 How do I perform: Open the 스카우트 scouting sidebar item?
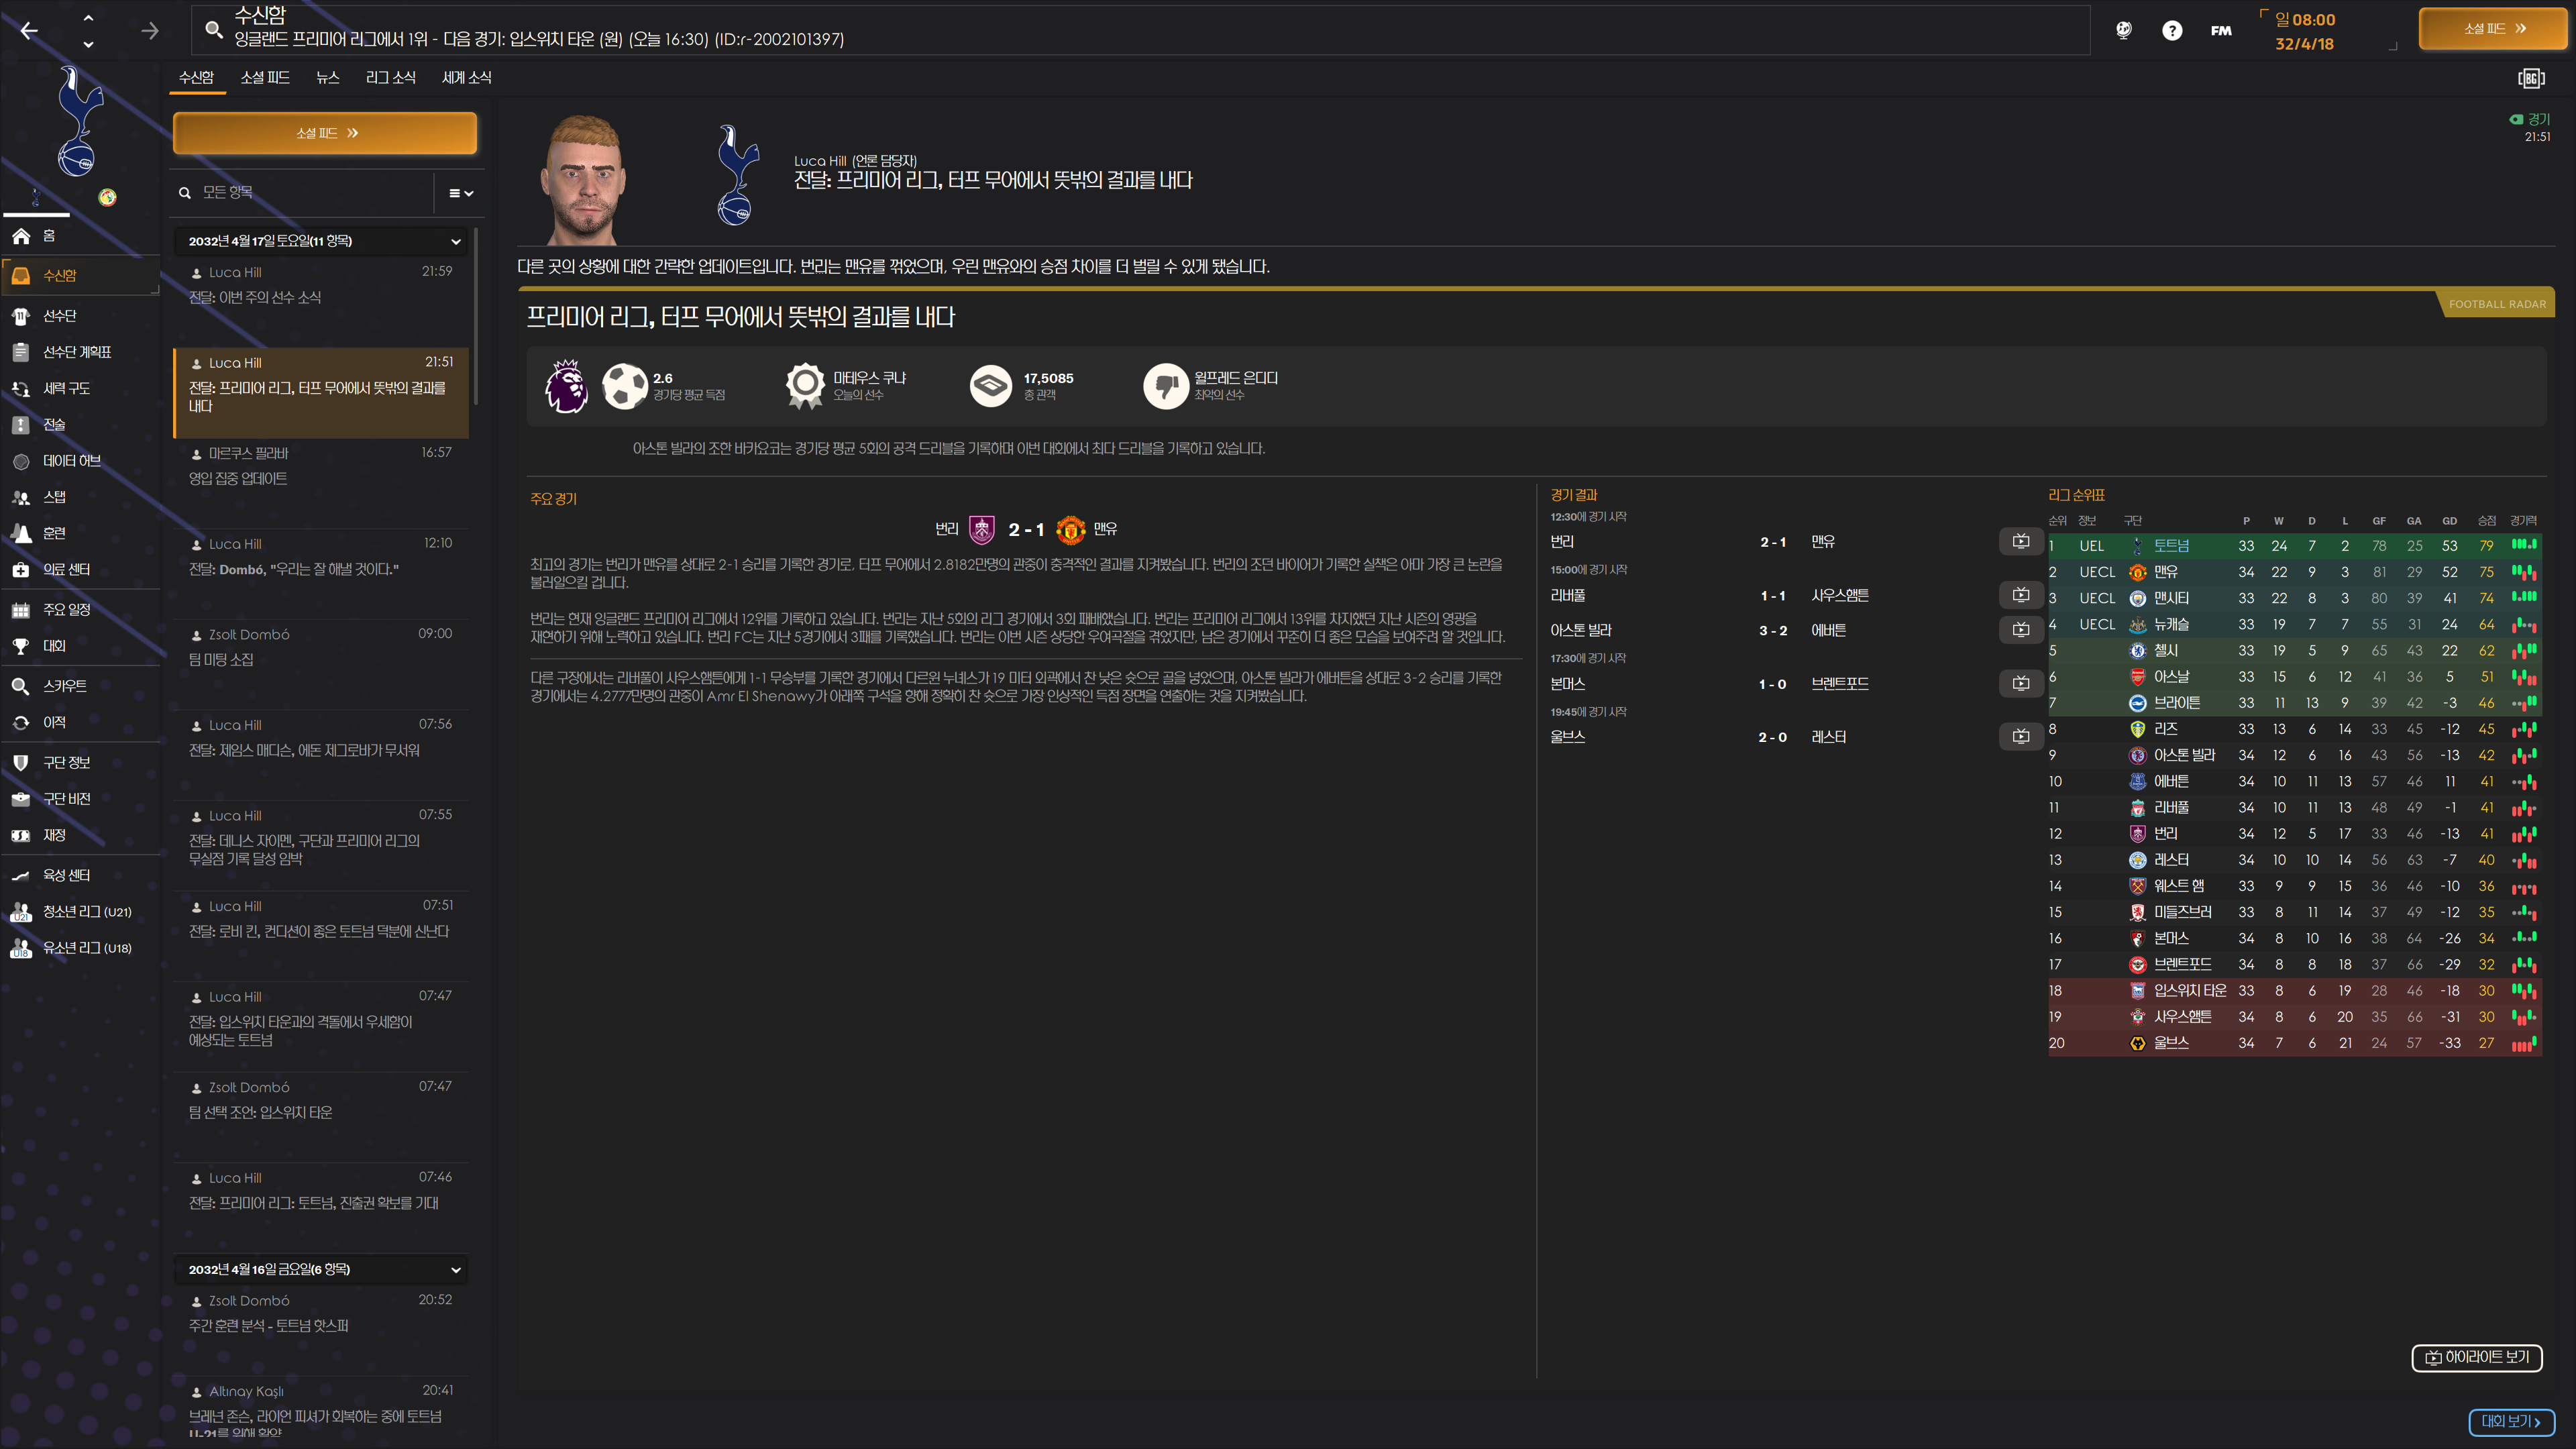click(x=64, y=686)
